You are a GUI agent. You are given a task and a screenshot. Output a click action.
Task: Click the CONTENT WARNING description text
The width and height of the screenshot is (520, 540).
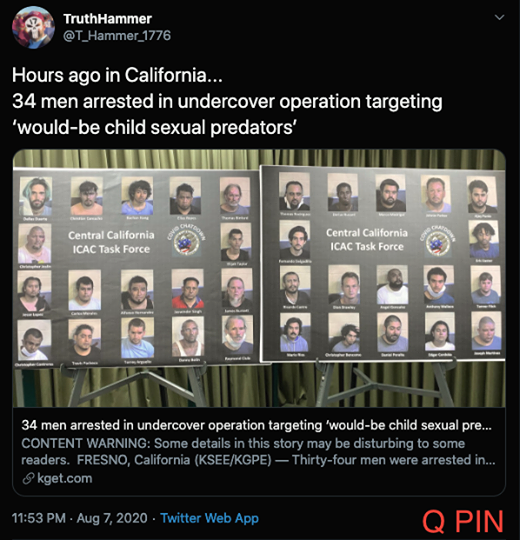click(258, 451)
